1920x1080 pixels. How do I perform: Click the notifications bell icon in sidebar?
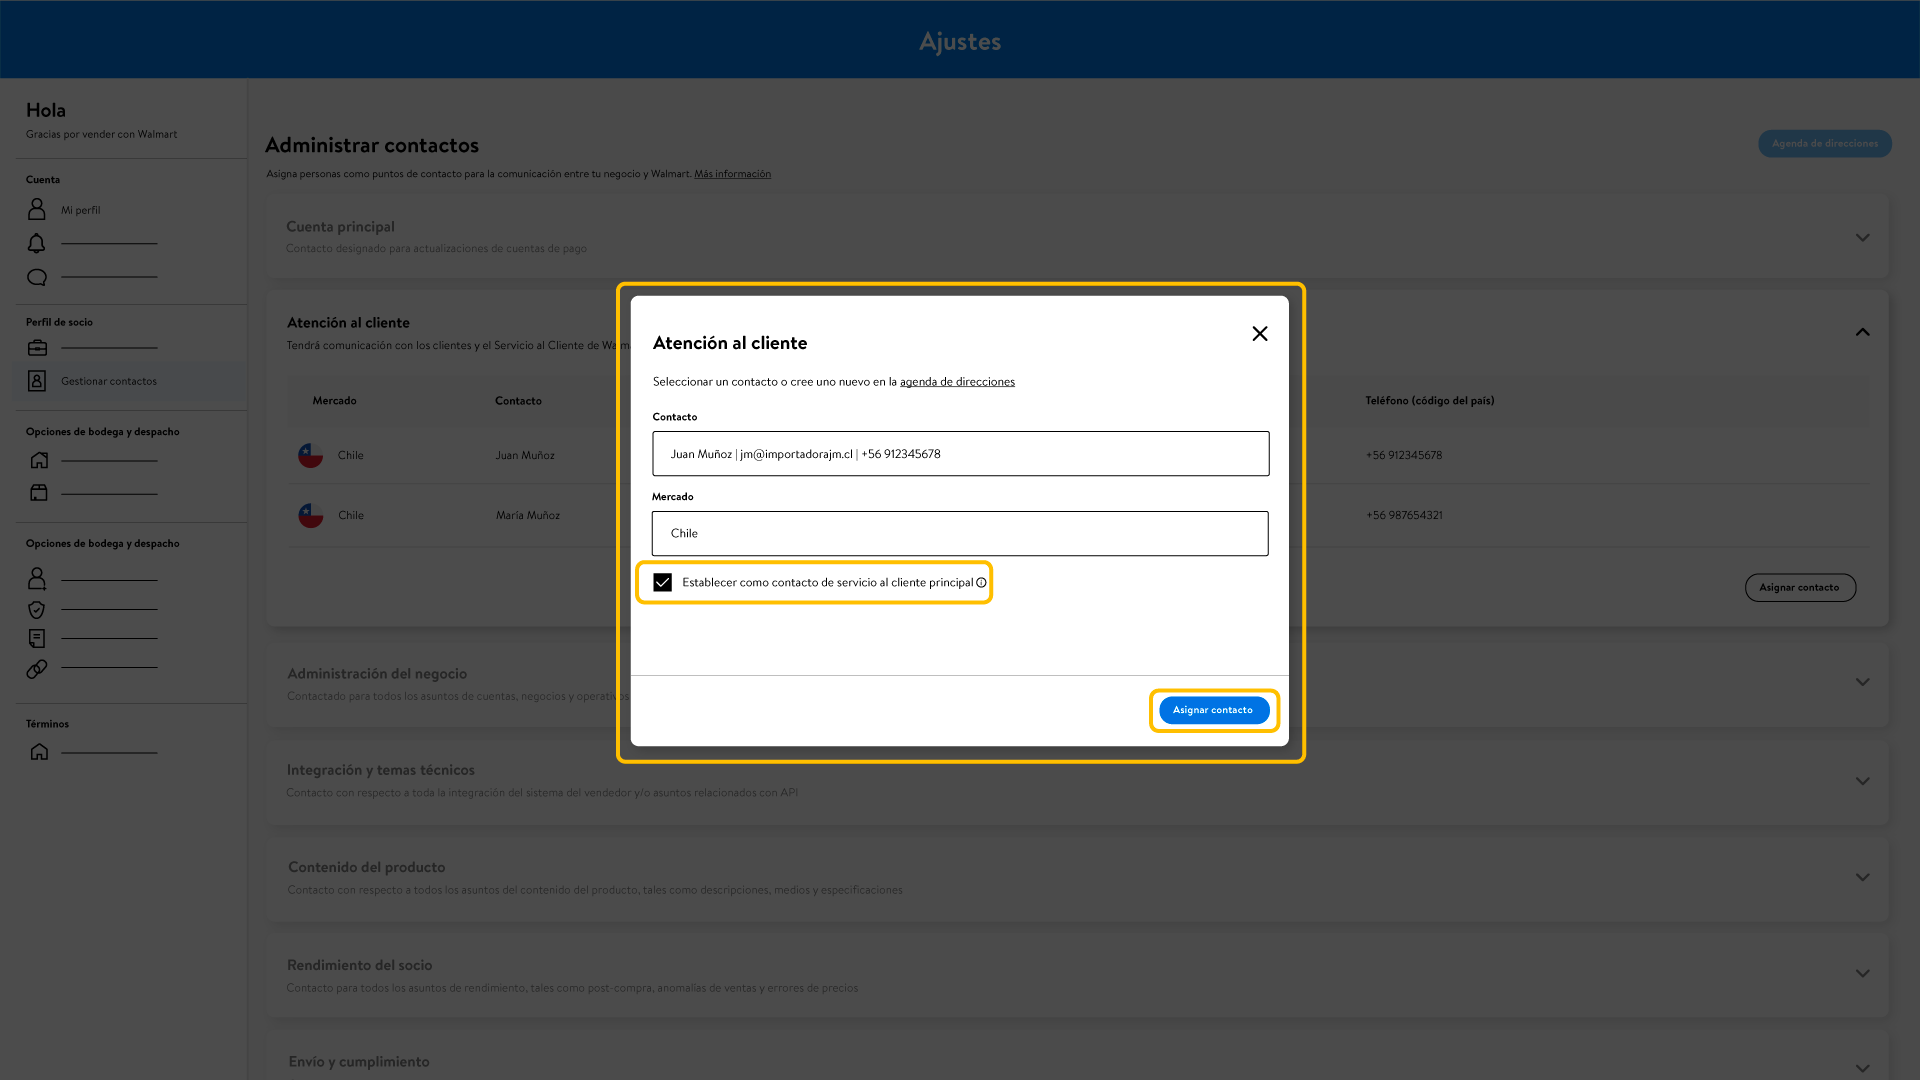37,243
